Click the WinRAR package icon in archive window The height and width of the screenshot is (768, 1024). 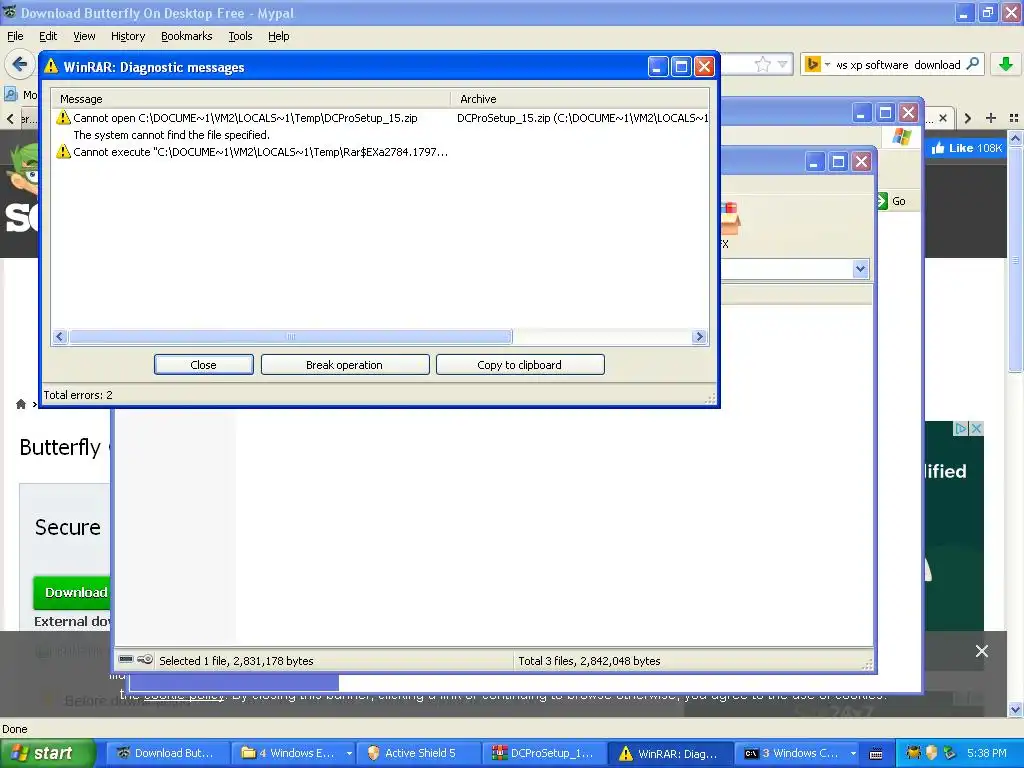[729, 219]
